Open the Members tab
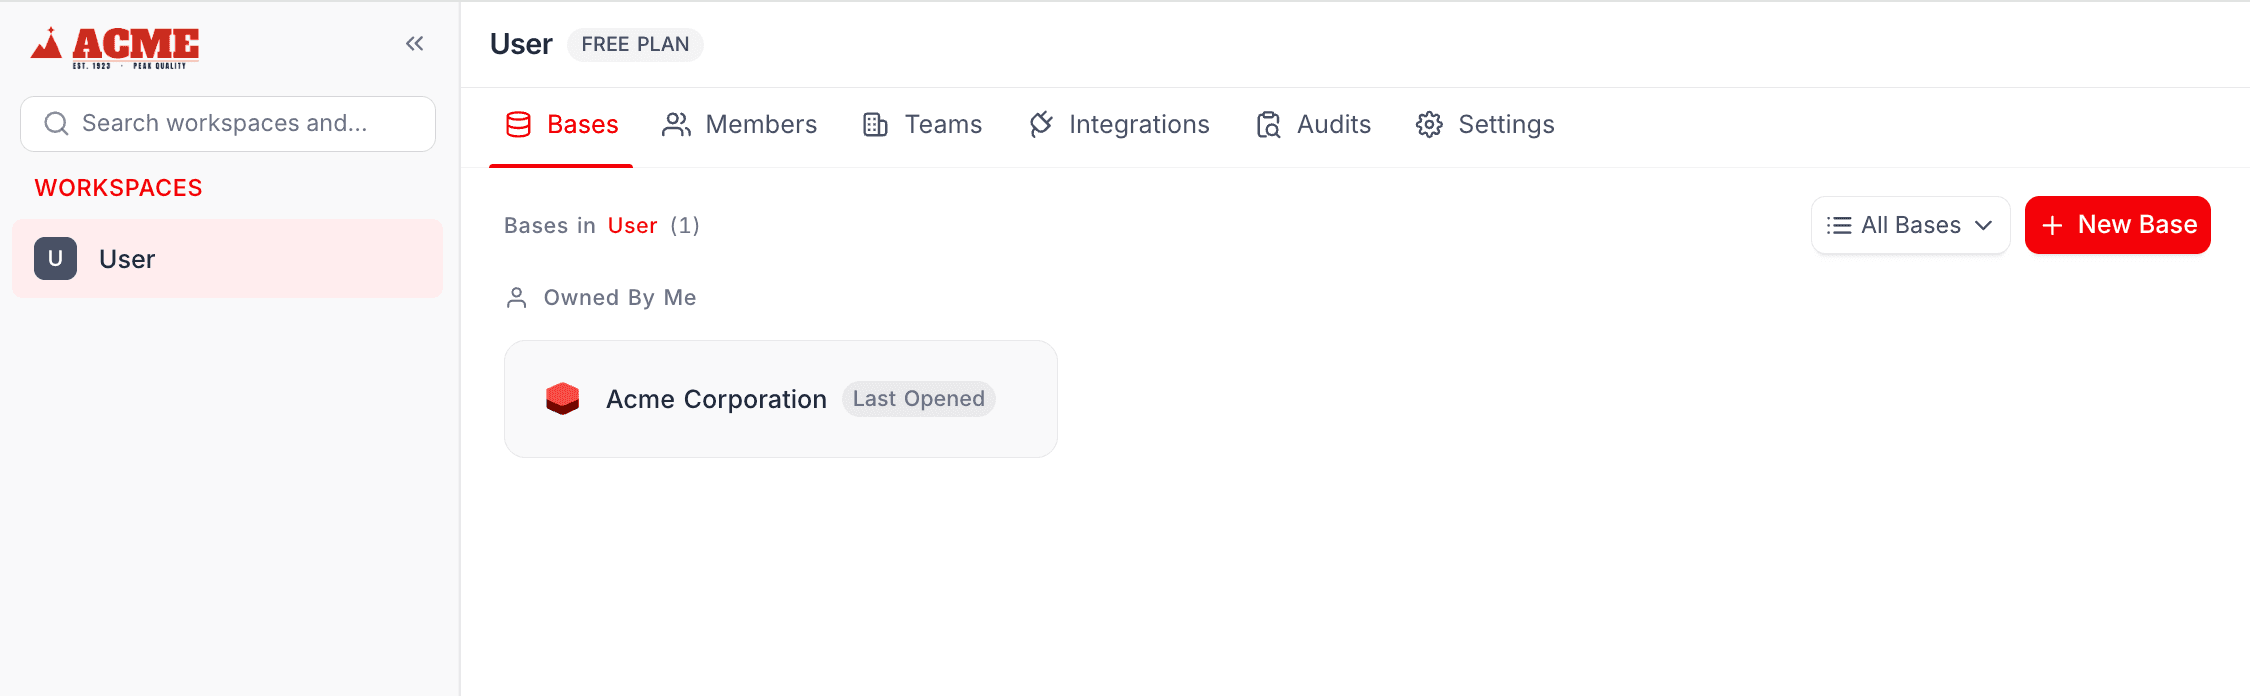This screenshot has height=696, width=2250. pos(739,124)
